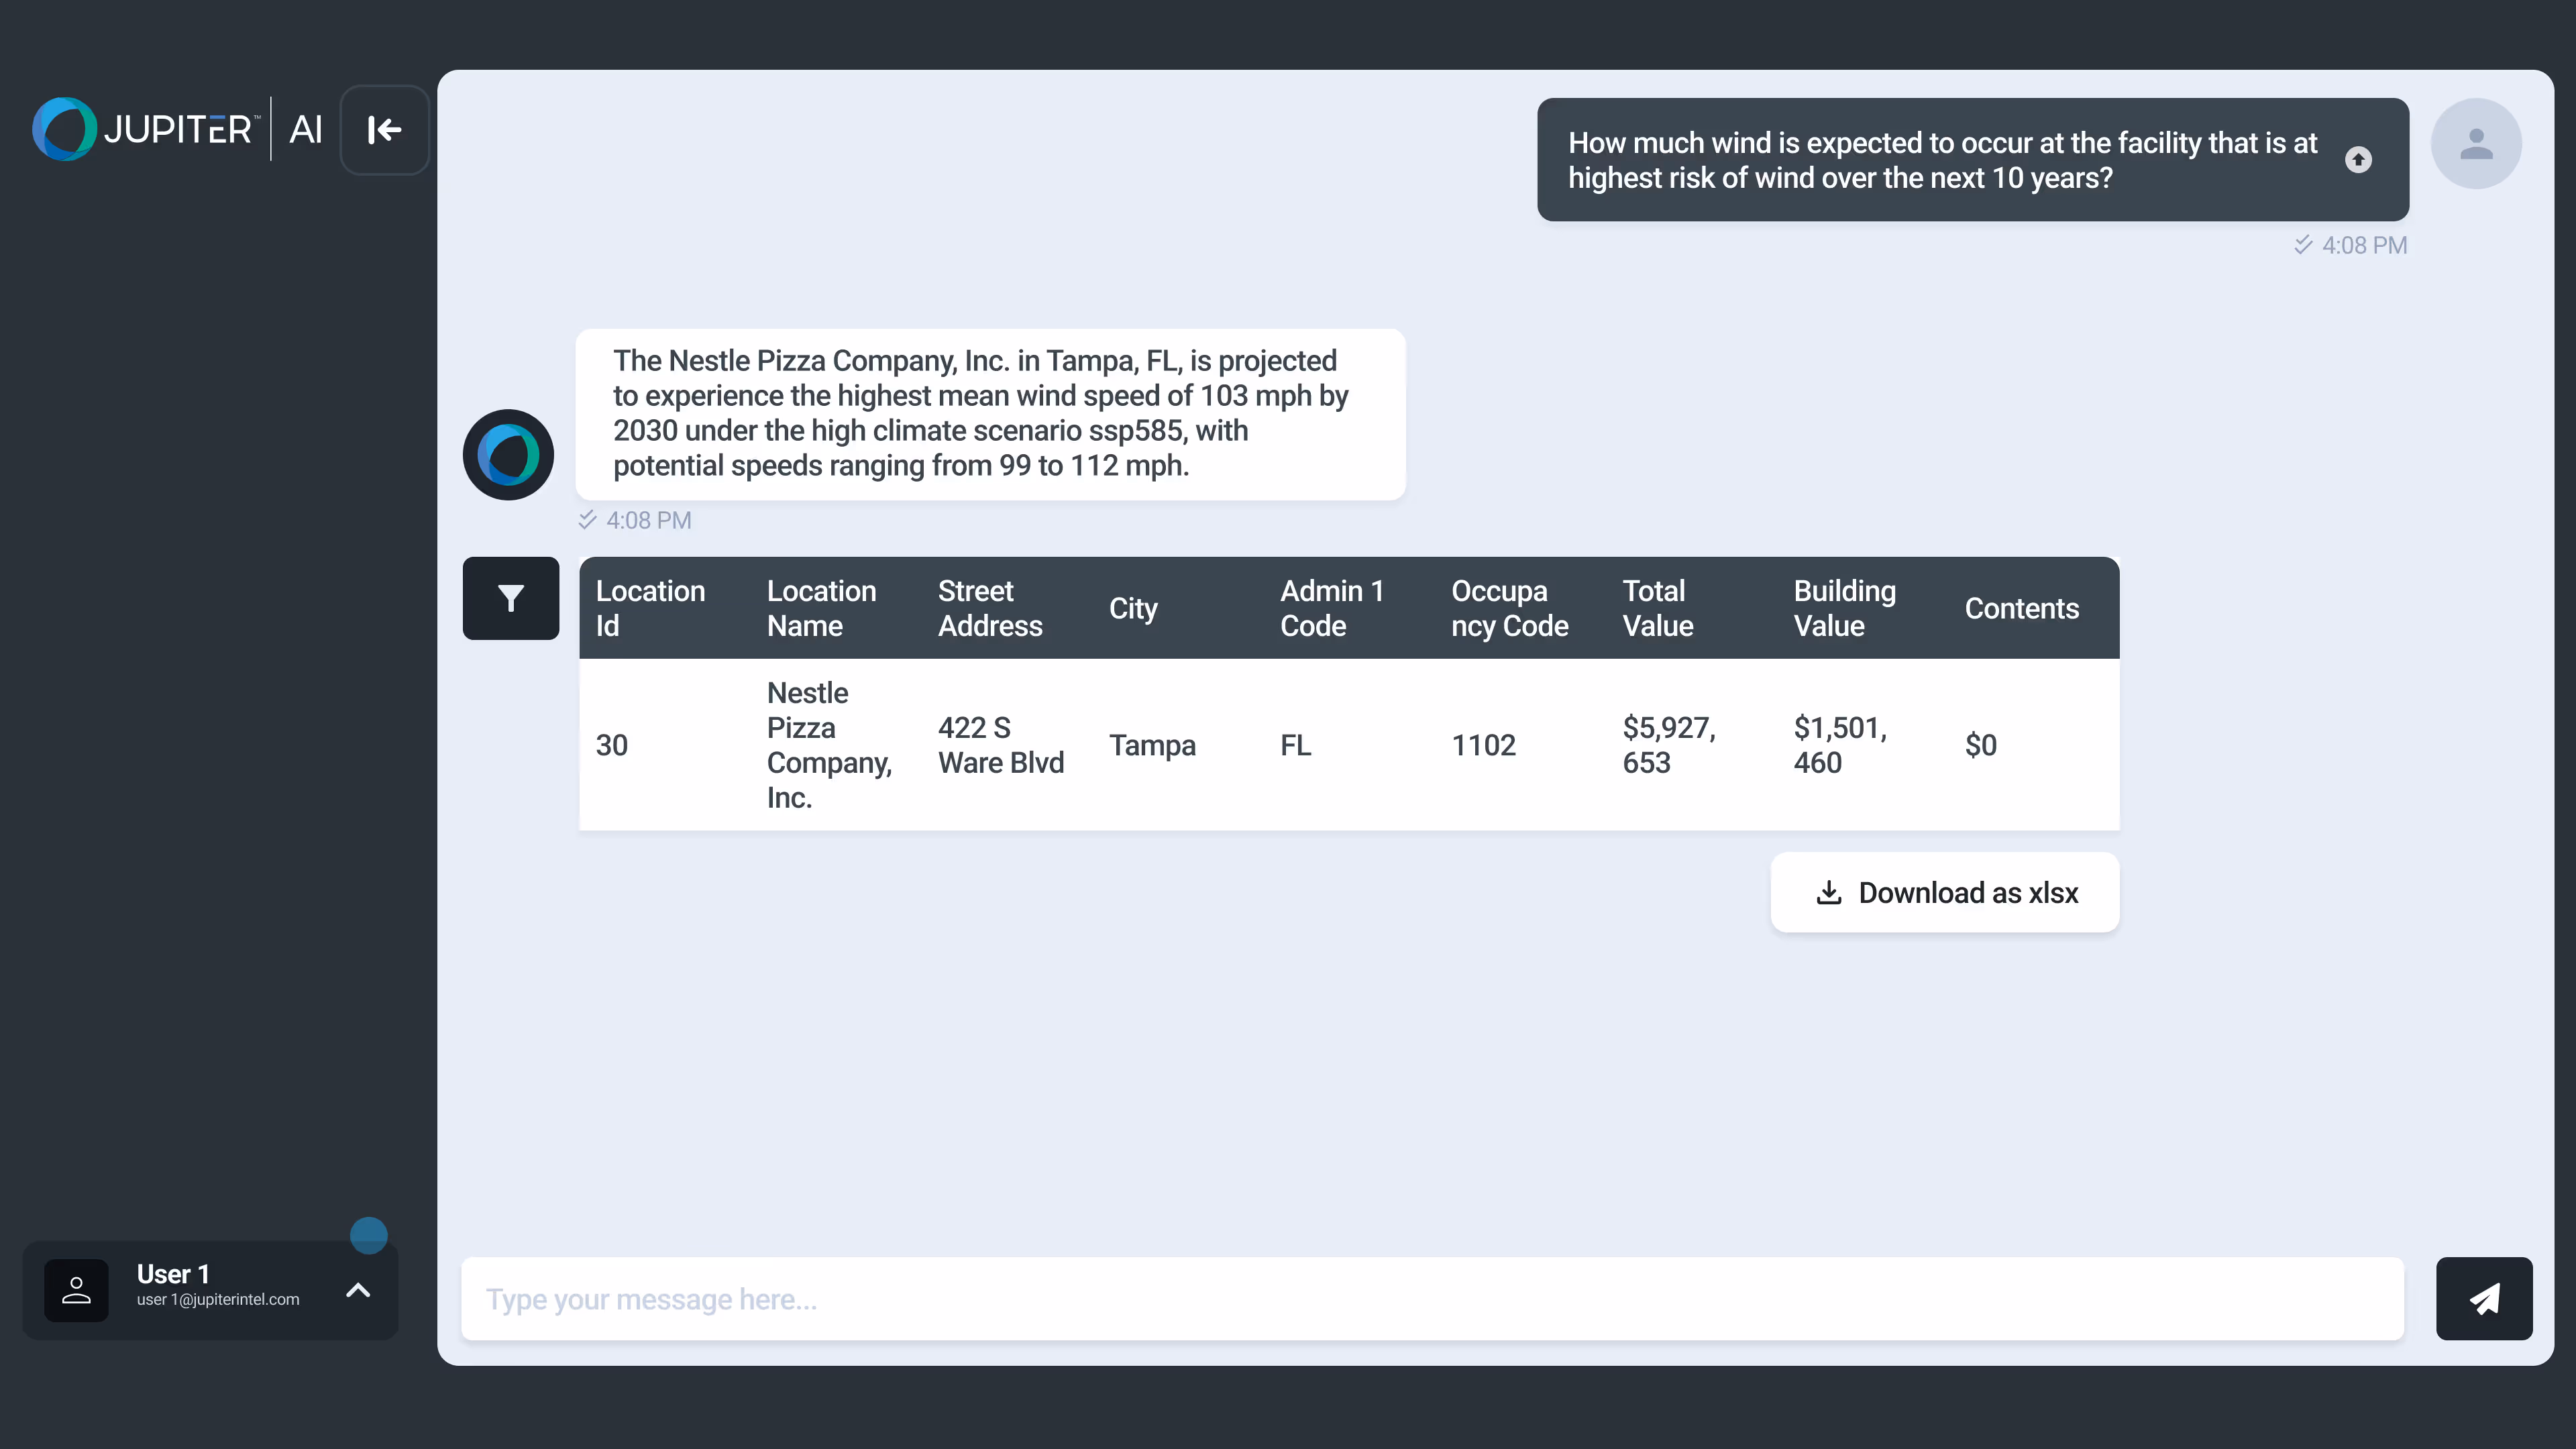Click the blue notification dot in sidebar

click(x=368, y=1235)
